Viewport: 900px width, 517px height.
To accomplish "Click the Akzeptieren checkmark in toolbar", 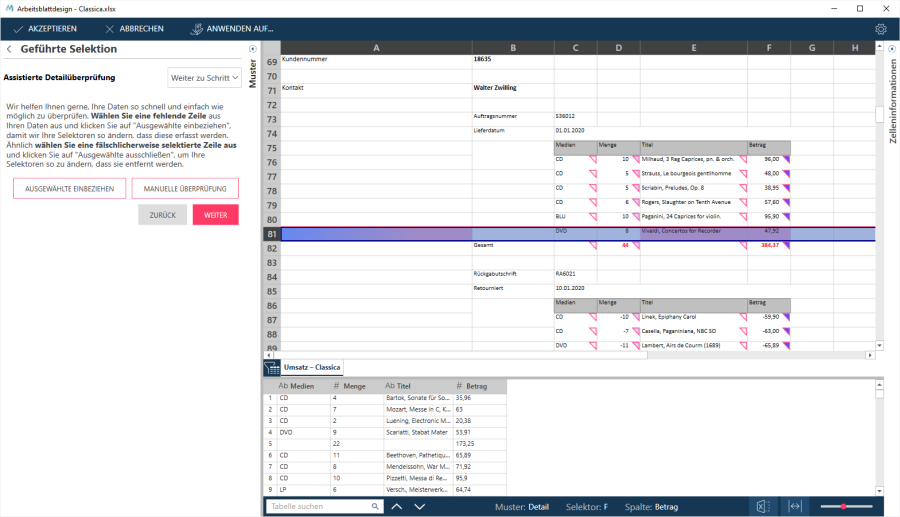I will click(19, 29).
